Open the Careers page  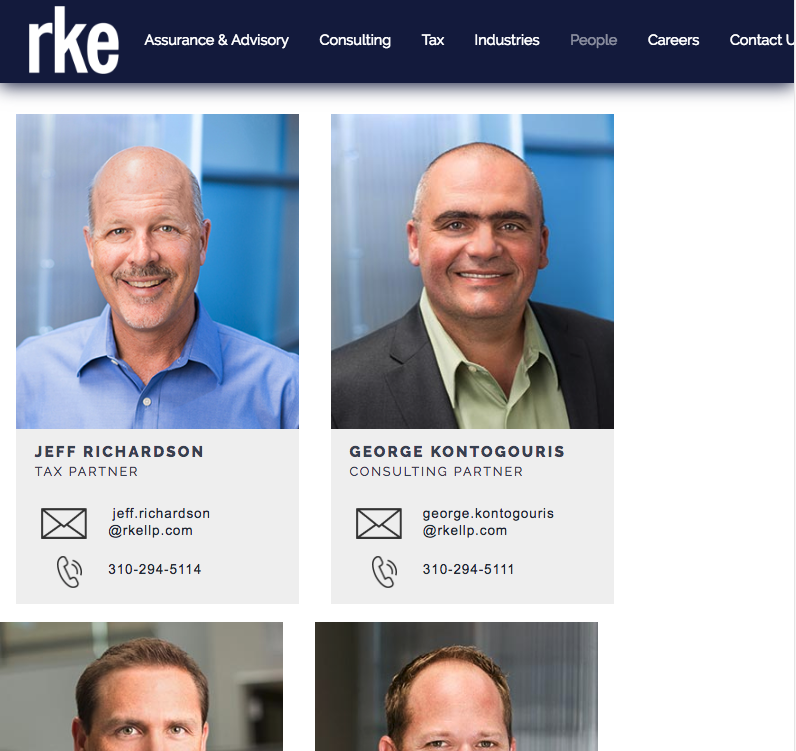pos(673,40)
